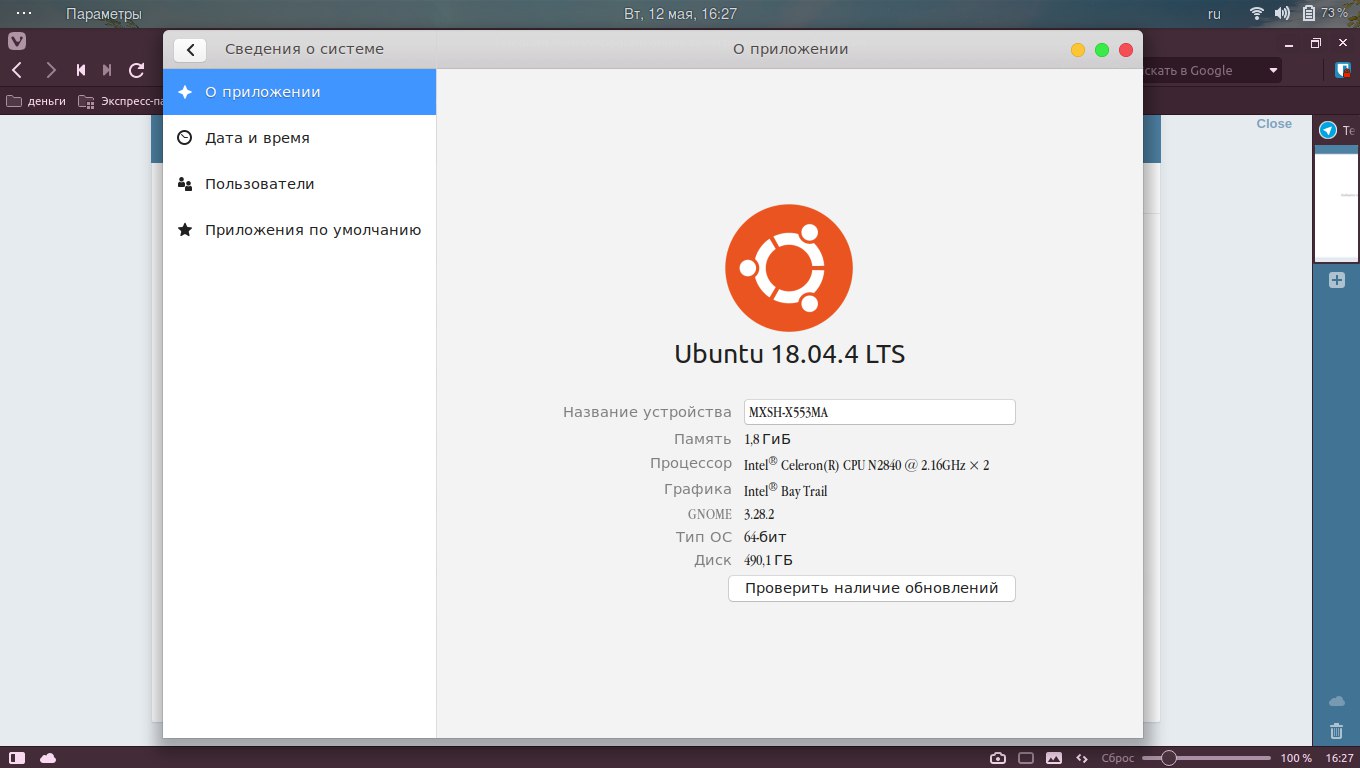Viewport: 1360px width, 768px height.
Task: Click Vivaldi's forward navigation arrow
Action: 50,70
